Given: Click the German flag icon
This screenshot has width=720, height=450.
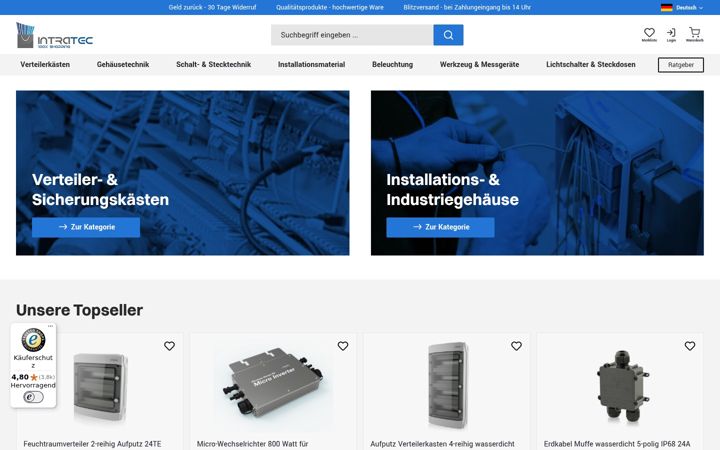Looking at the screenshot, I should point(666,7).
